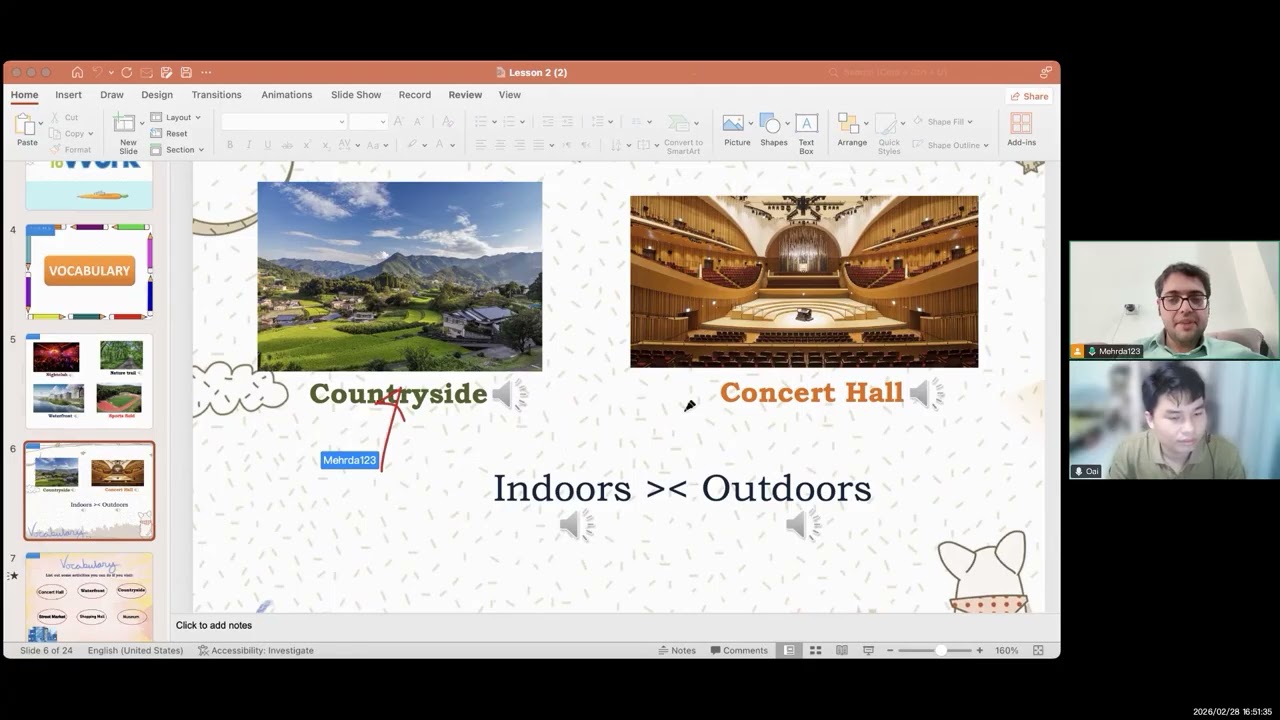The height and width of the screenshot is (720, 1280).
Task: Open the Animations tab
Action: click(x=287, y=95)
